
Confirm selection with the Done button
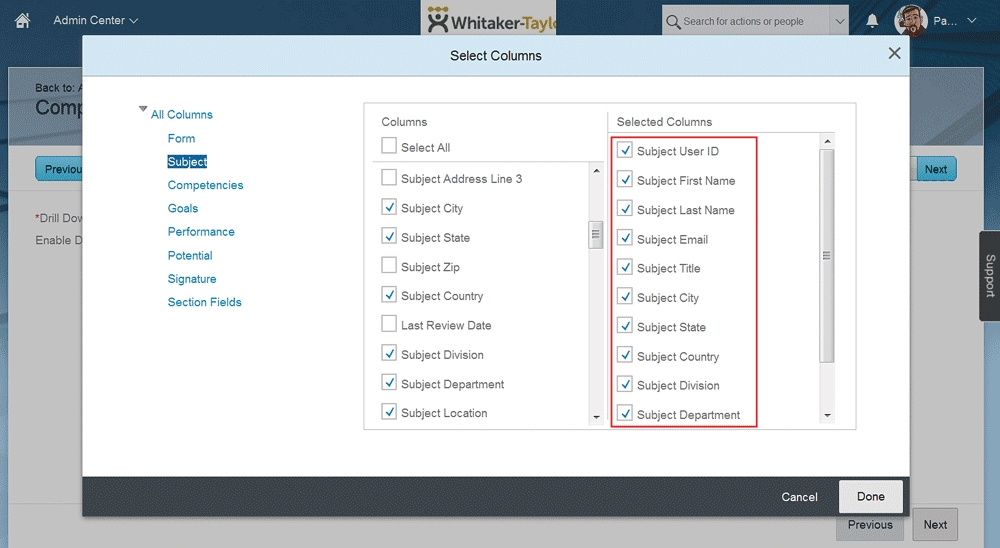[871, 496]
